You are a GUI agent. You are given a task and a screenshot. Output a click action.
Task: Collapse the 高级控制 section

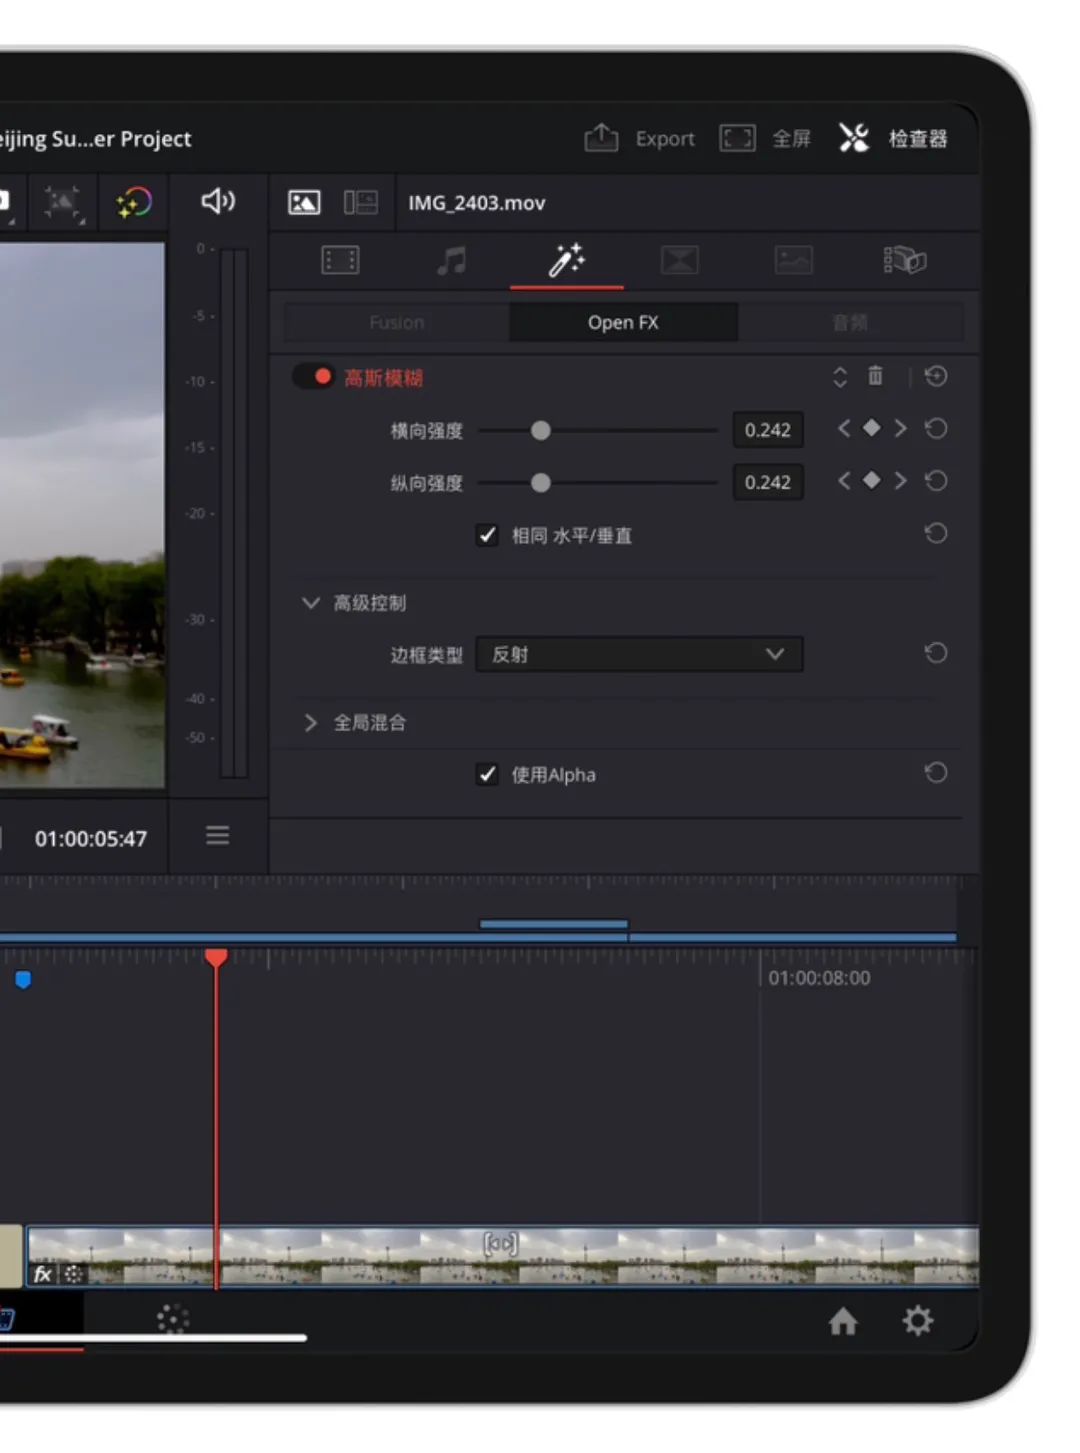311,603
